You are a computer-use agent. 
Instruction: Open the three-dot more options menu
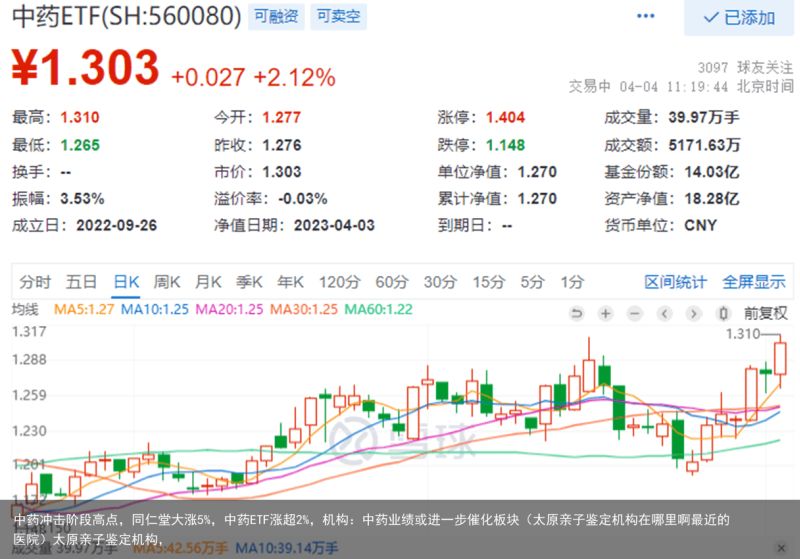coord(645,16)
